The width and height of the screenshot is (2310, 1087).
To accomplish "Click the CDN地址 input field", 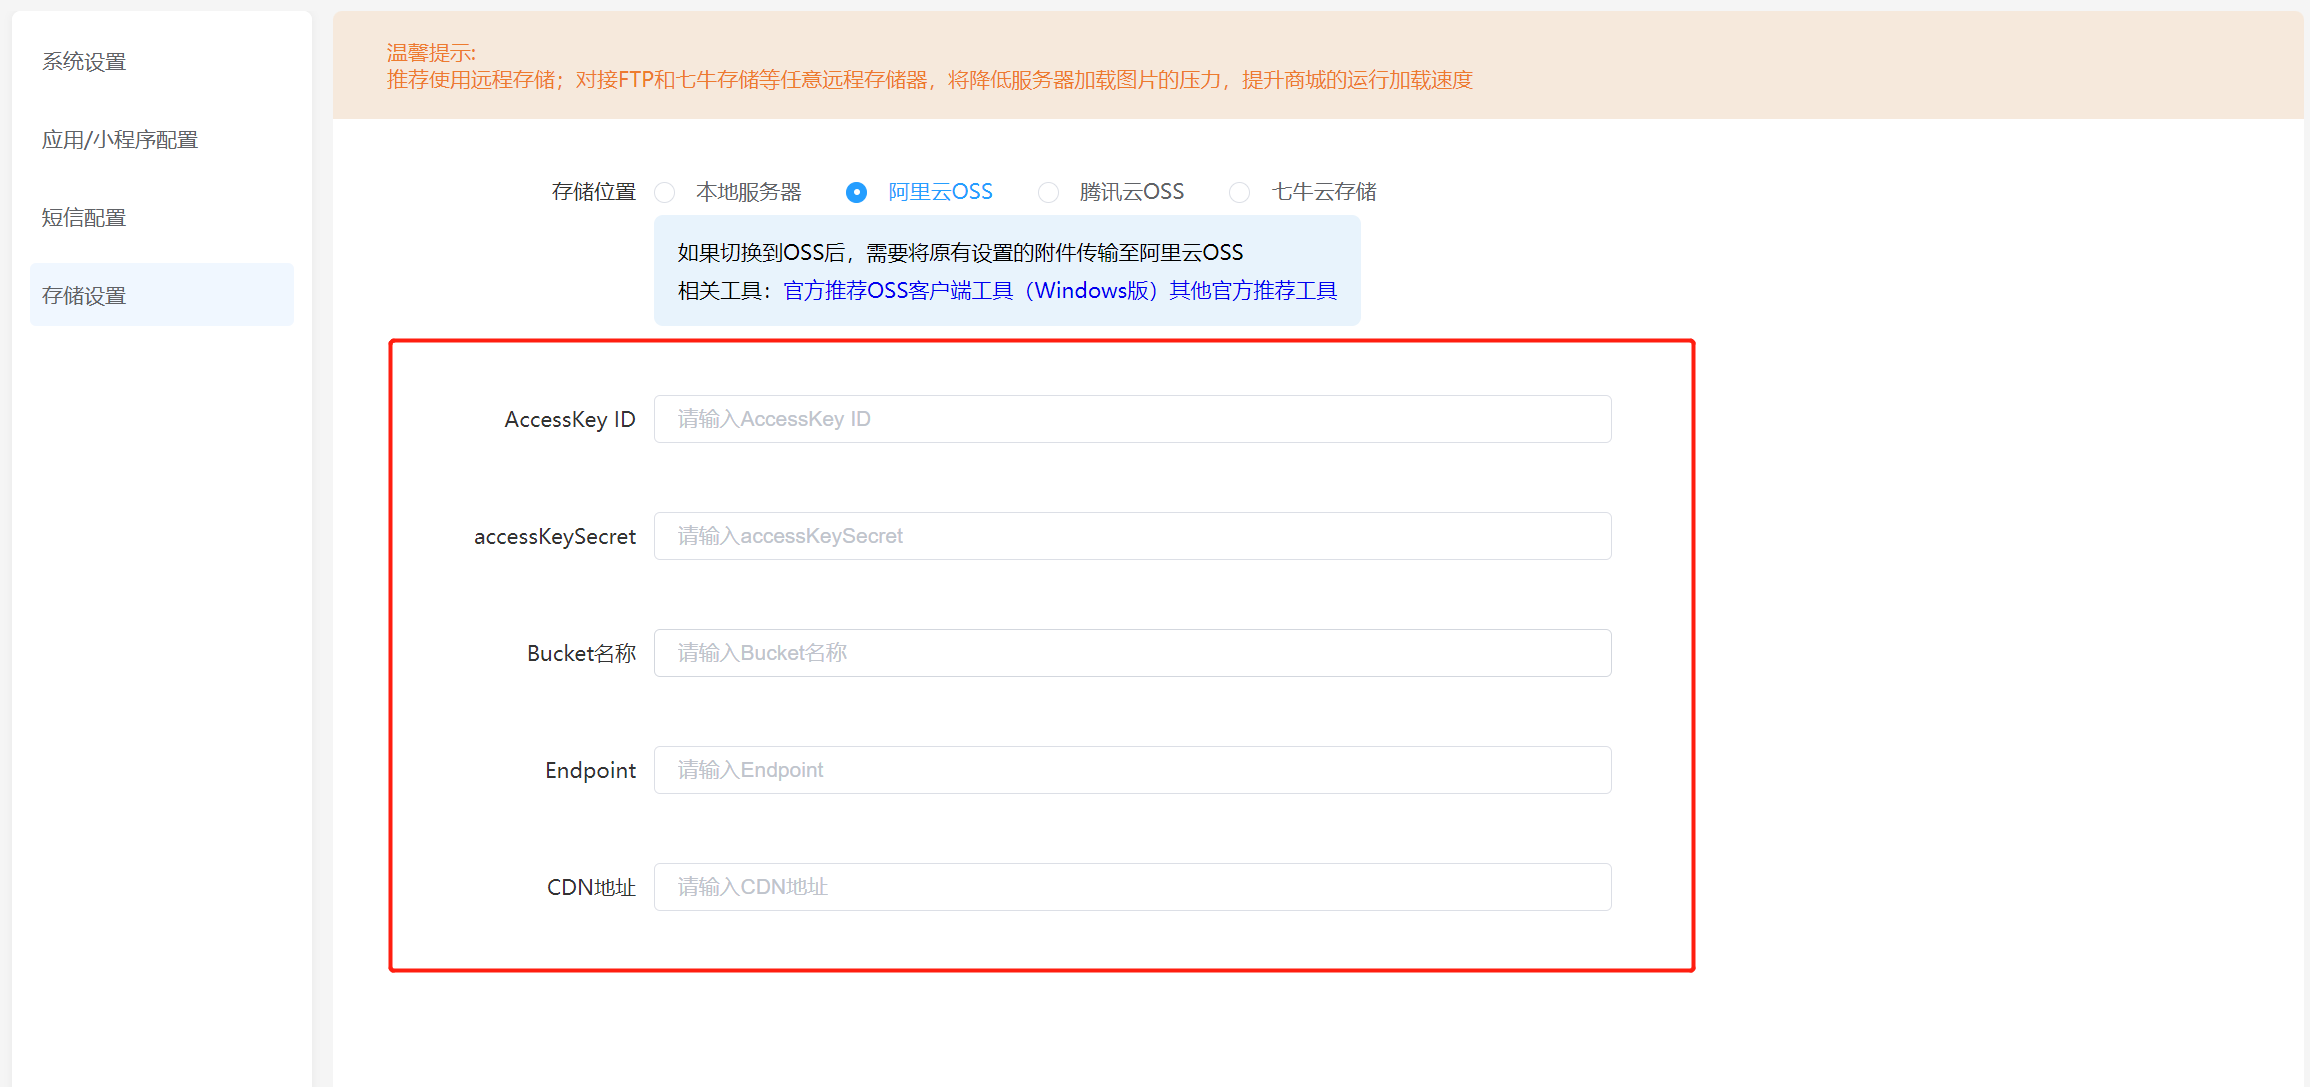I will click(x=1132, y=887).
